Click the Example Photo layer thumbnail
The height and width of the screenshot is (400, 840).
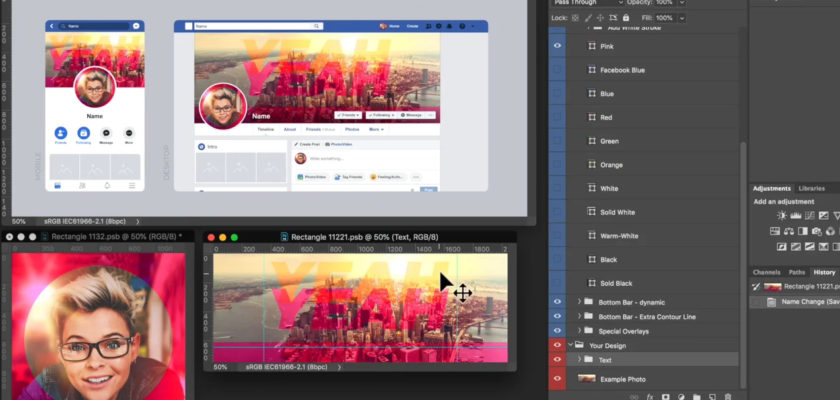pos(587,379)
